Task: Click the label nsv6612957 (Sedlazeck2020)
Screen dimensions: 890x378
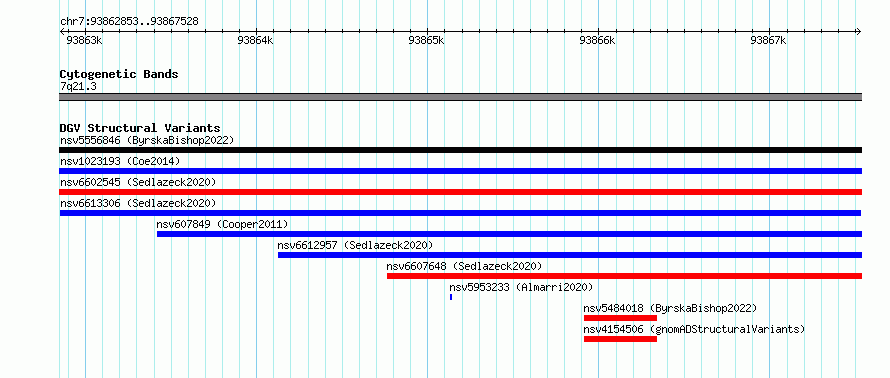Action: 355,245
